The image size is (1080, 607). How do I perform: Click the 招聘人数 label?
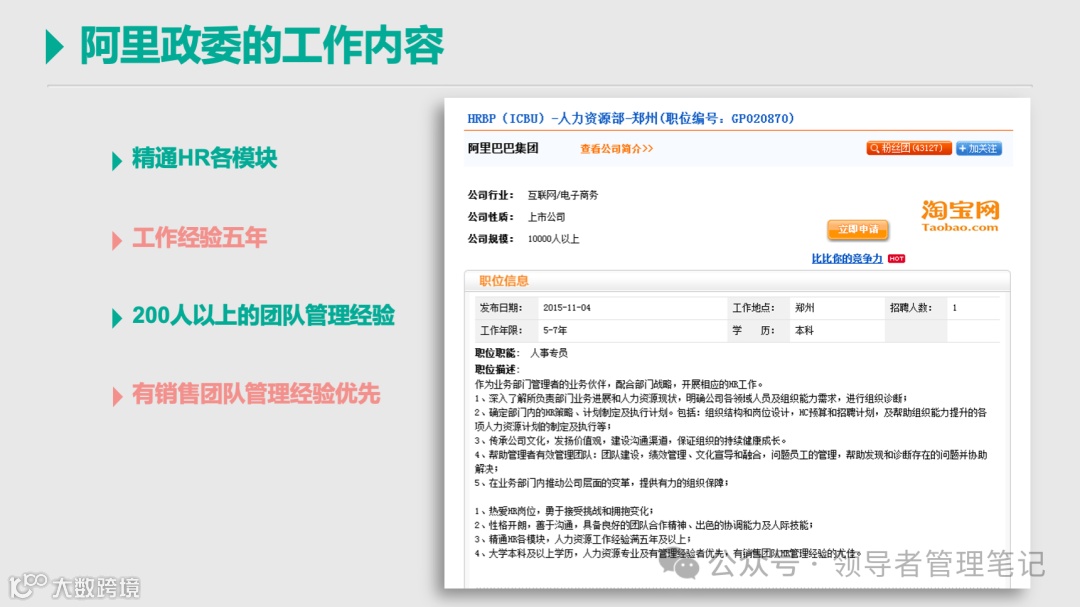(x=911, y=308)
